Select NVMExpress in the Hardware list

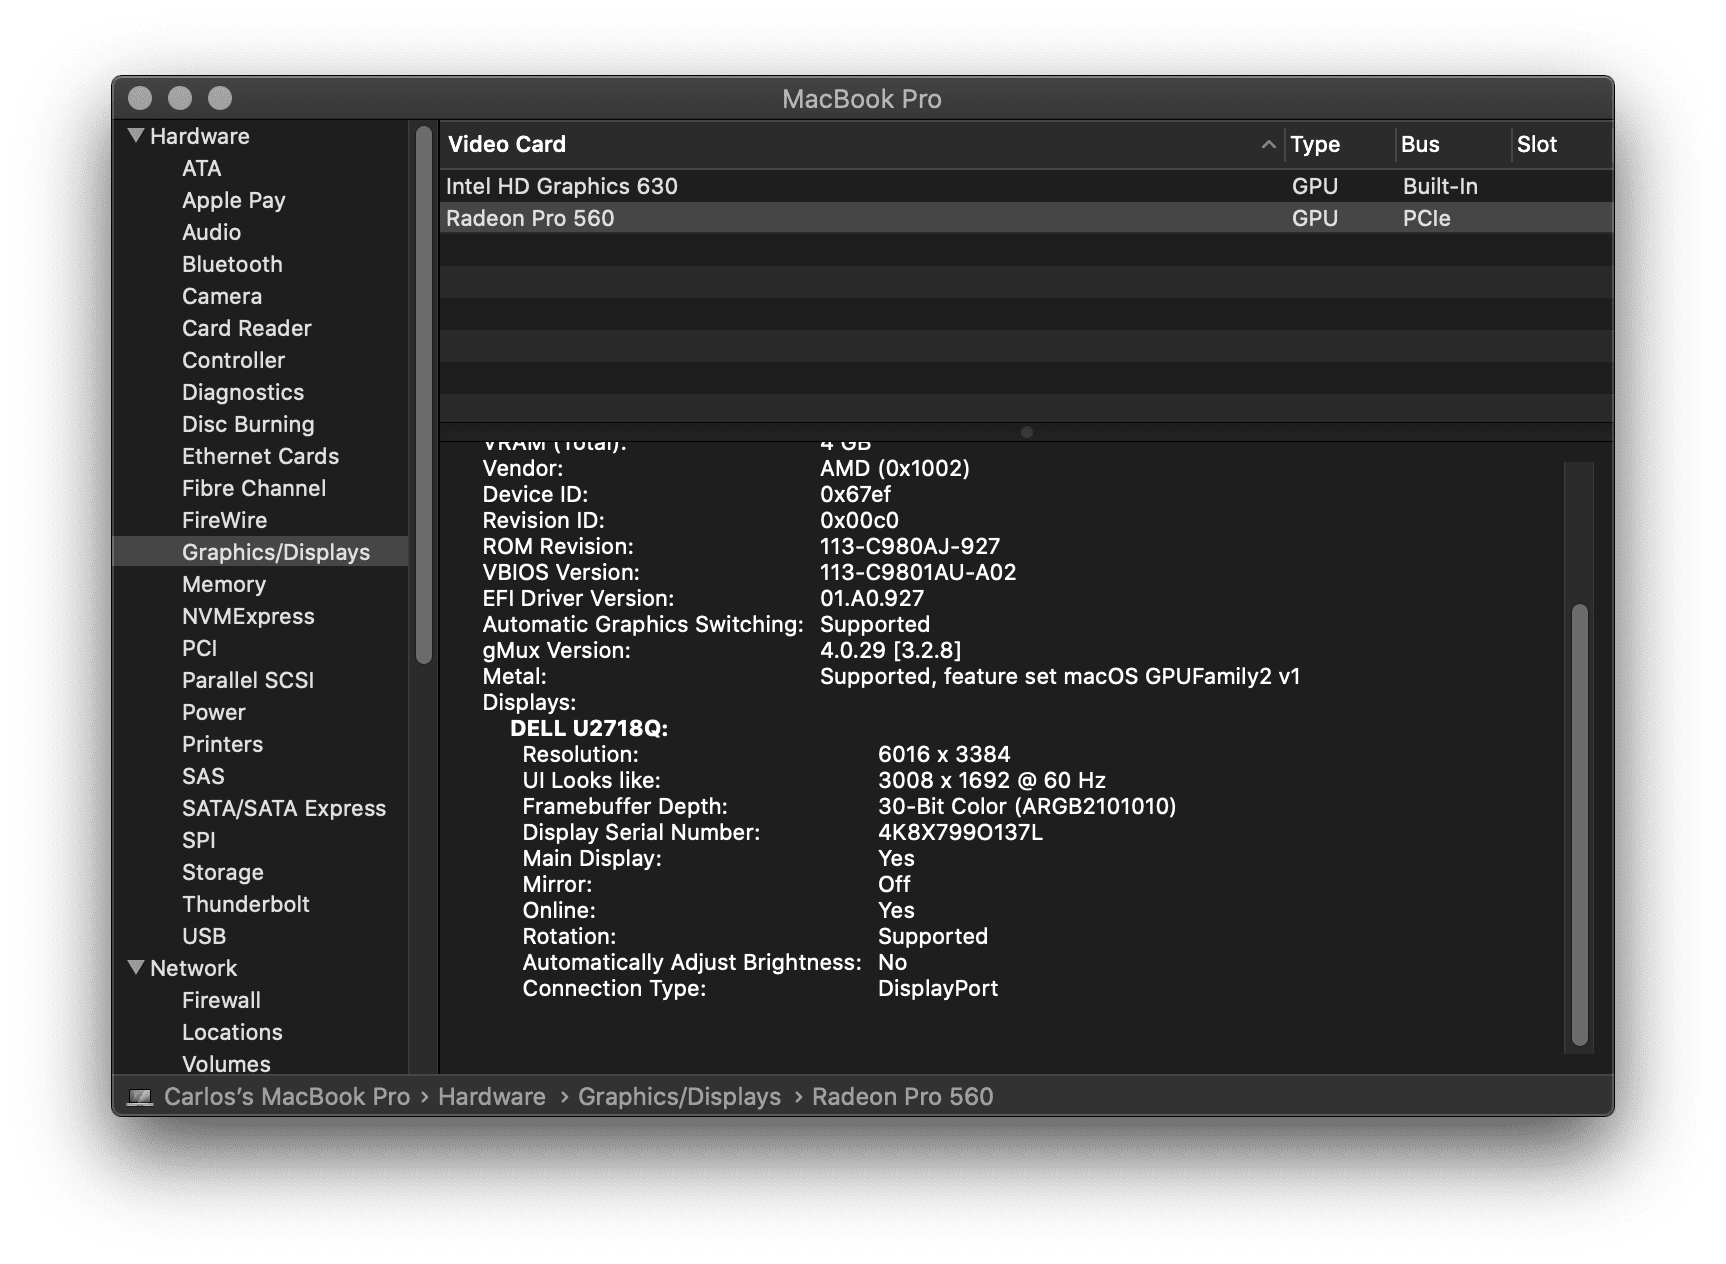point(248,615)
